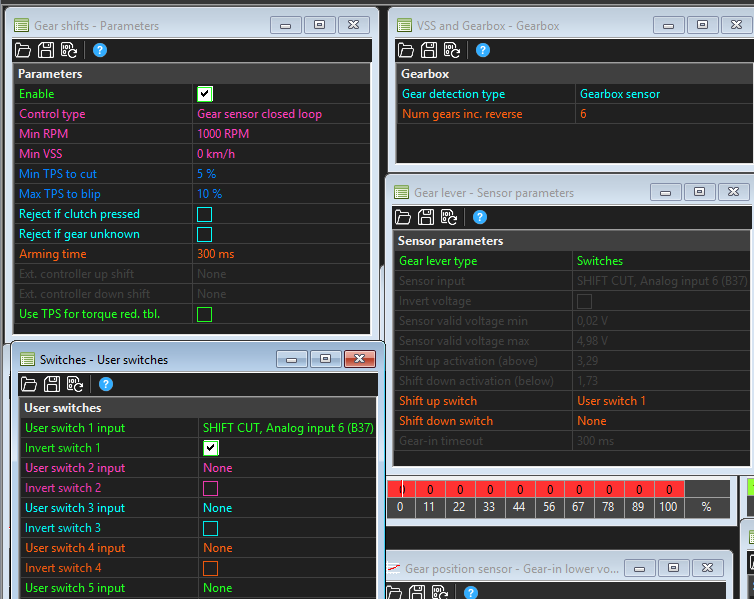Click Sensor valid voltage min 0,02 V

point(661,321)
